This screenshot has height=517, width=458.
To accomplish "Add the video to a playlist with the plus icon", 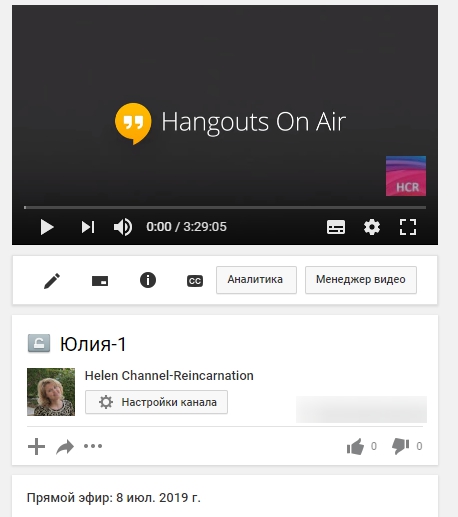I will point(36,446).
